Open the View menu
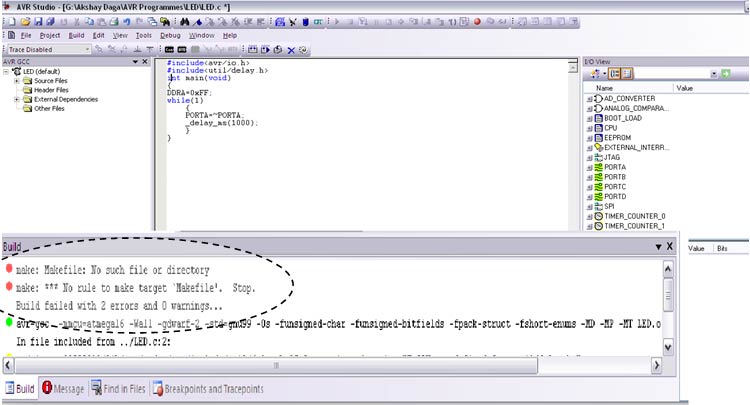Screen dimensions: 750x405 click(120, 35)
